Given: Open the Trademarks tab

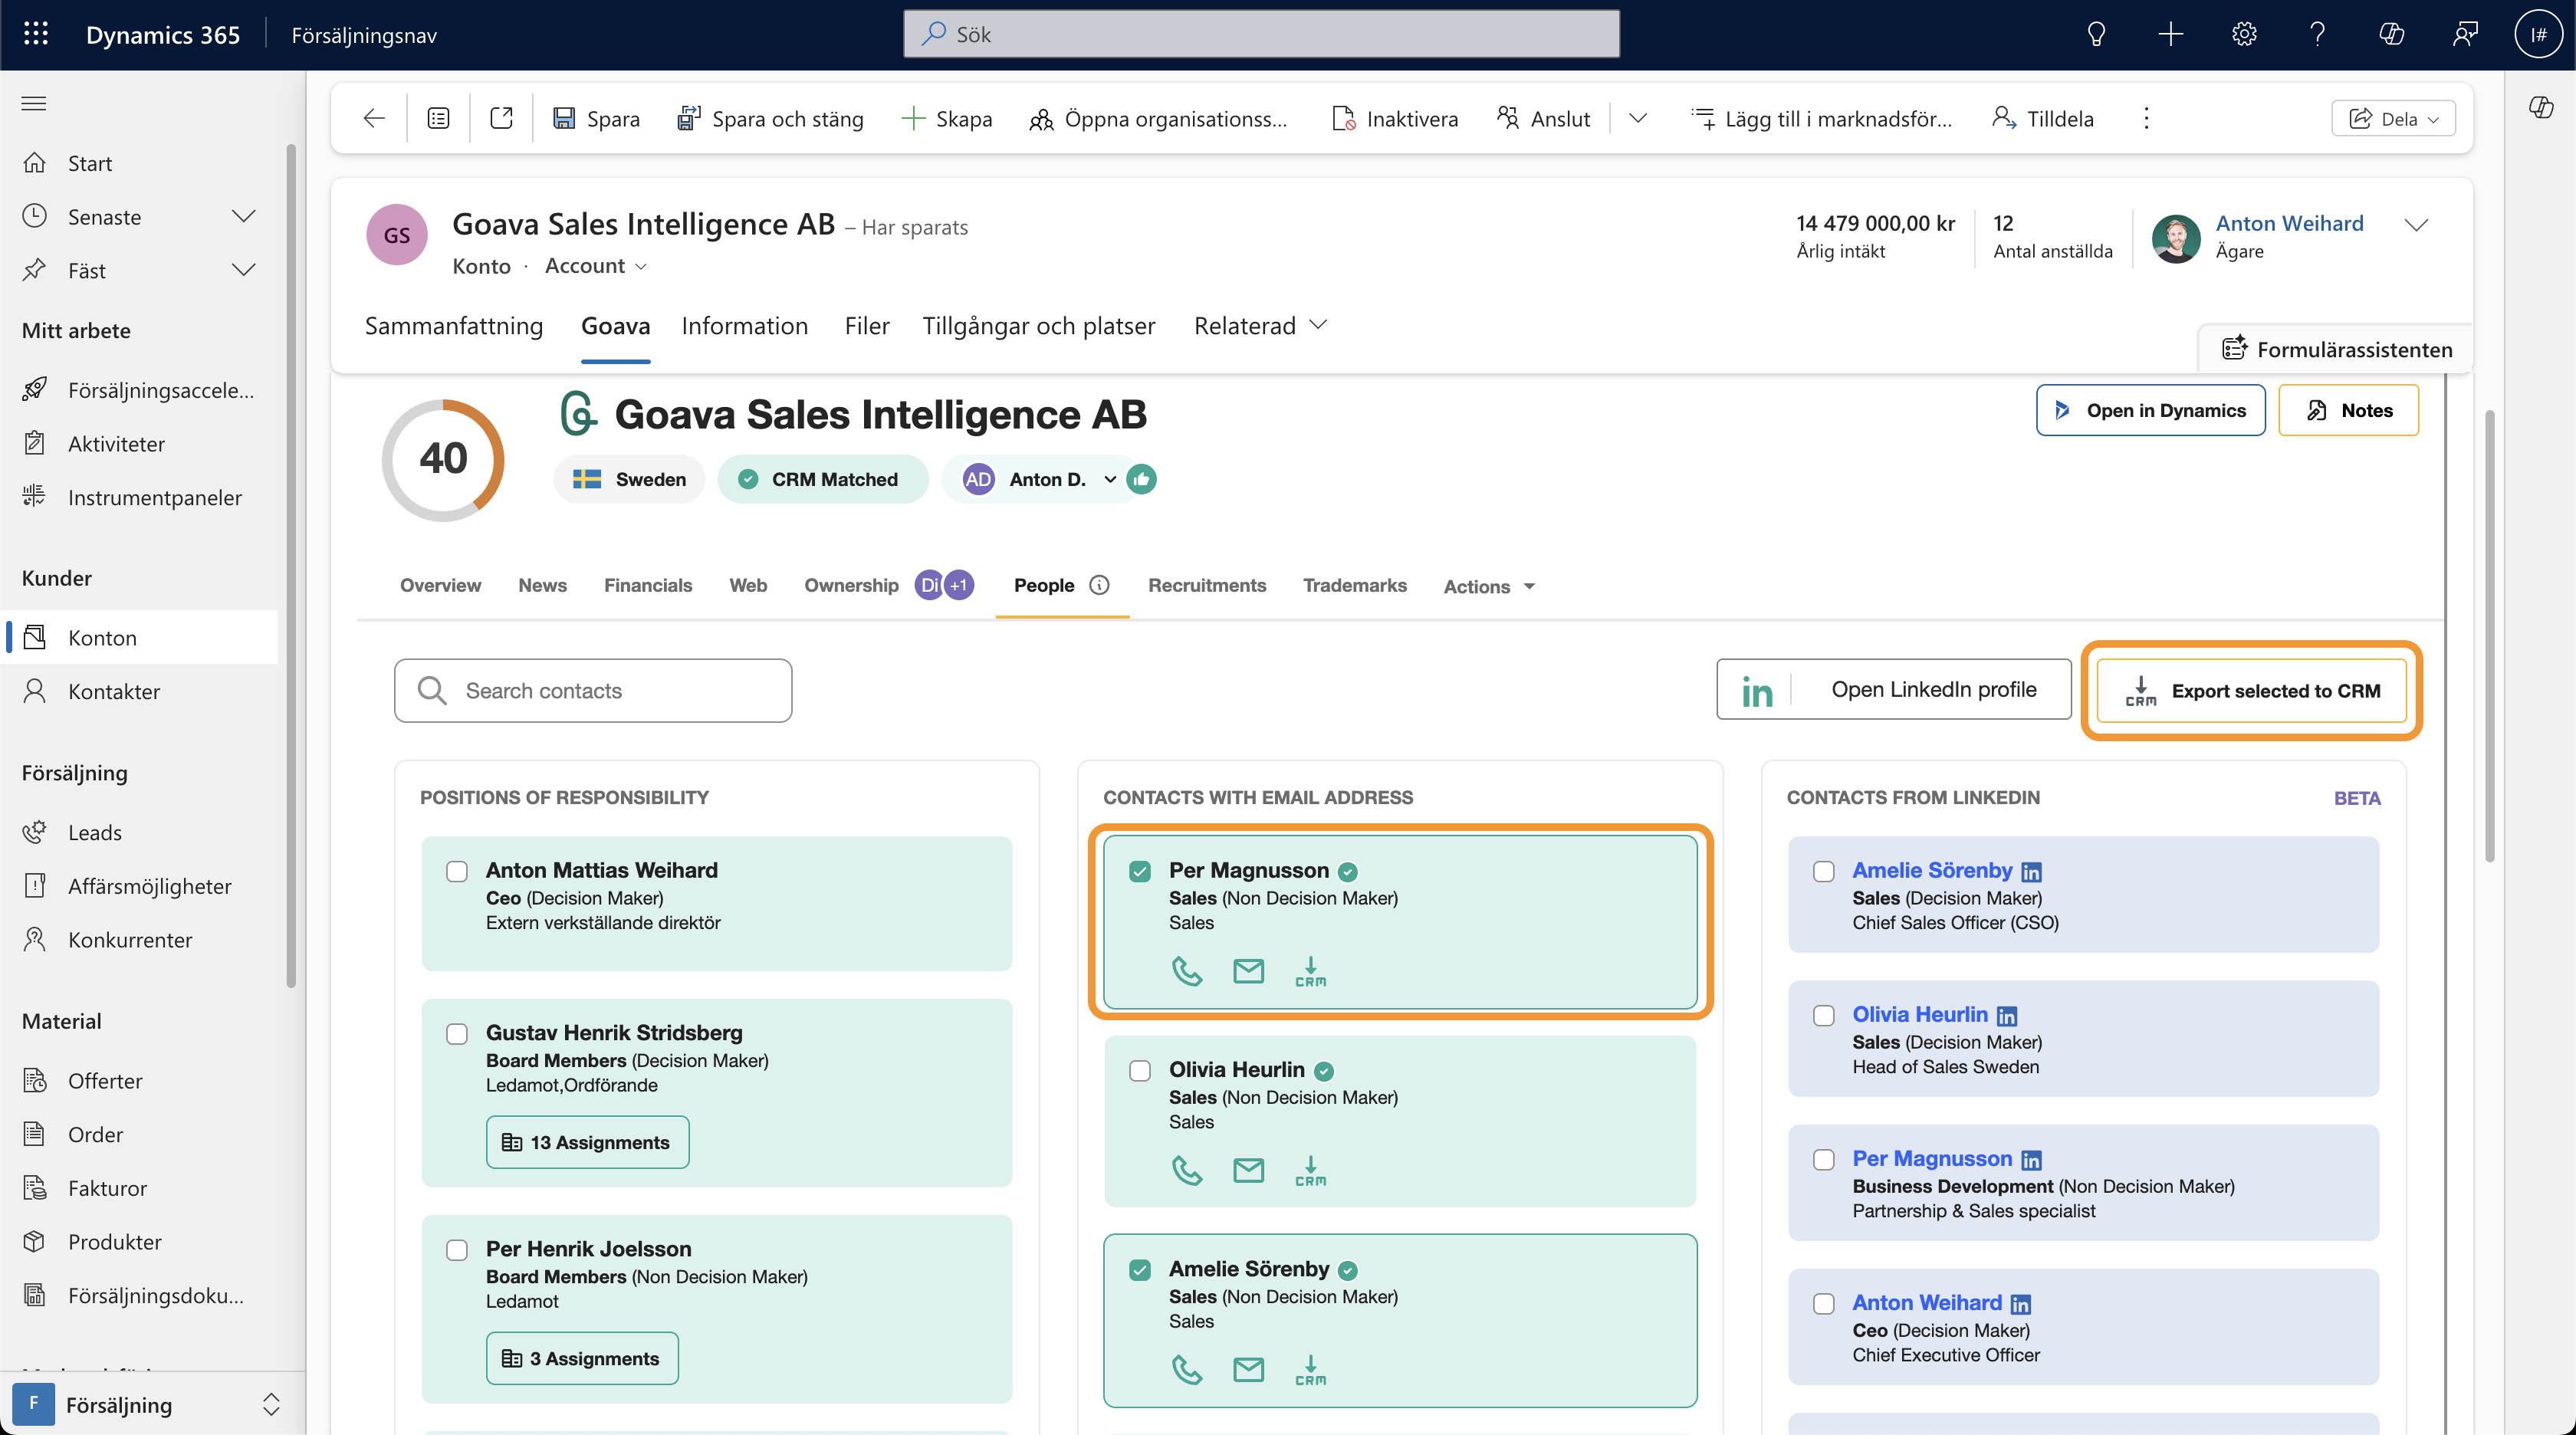Looking at the screenshot, I should coord(1355,585).
